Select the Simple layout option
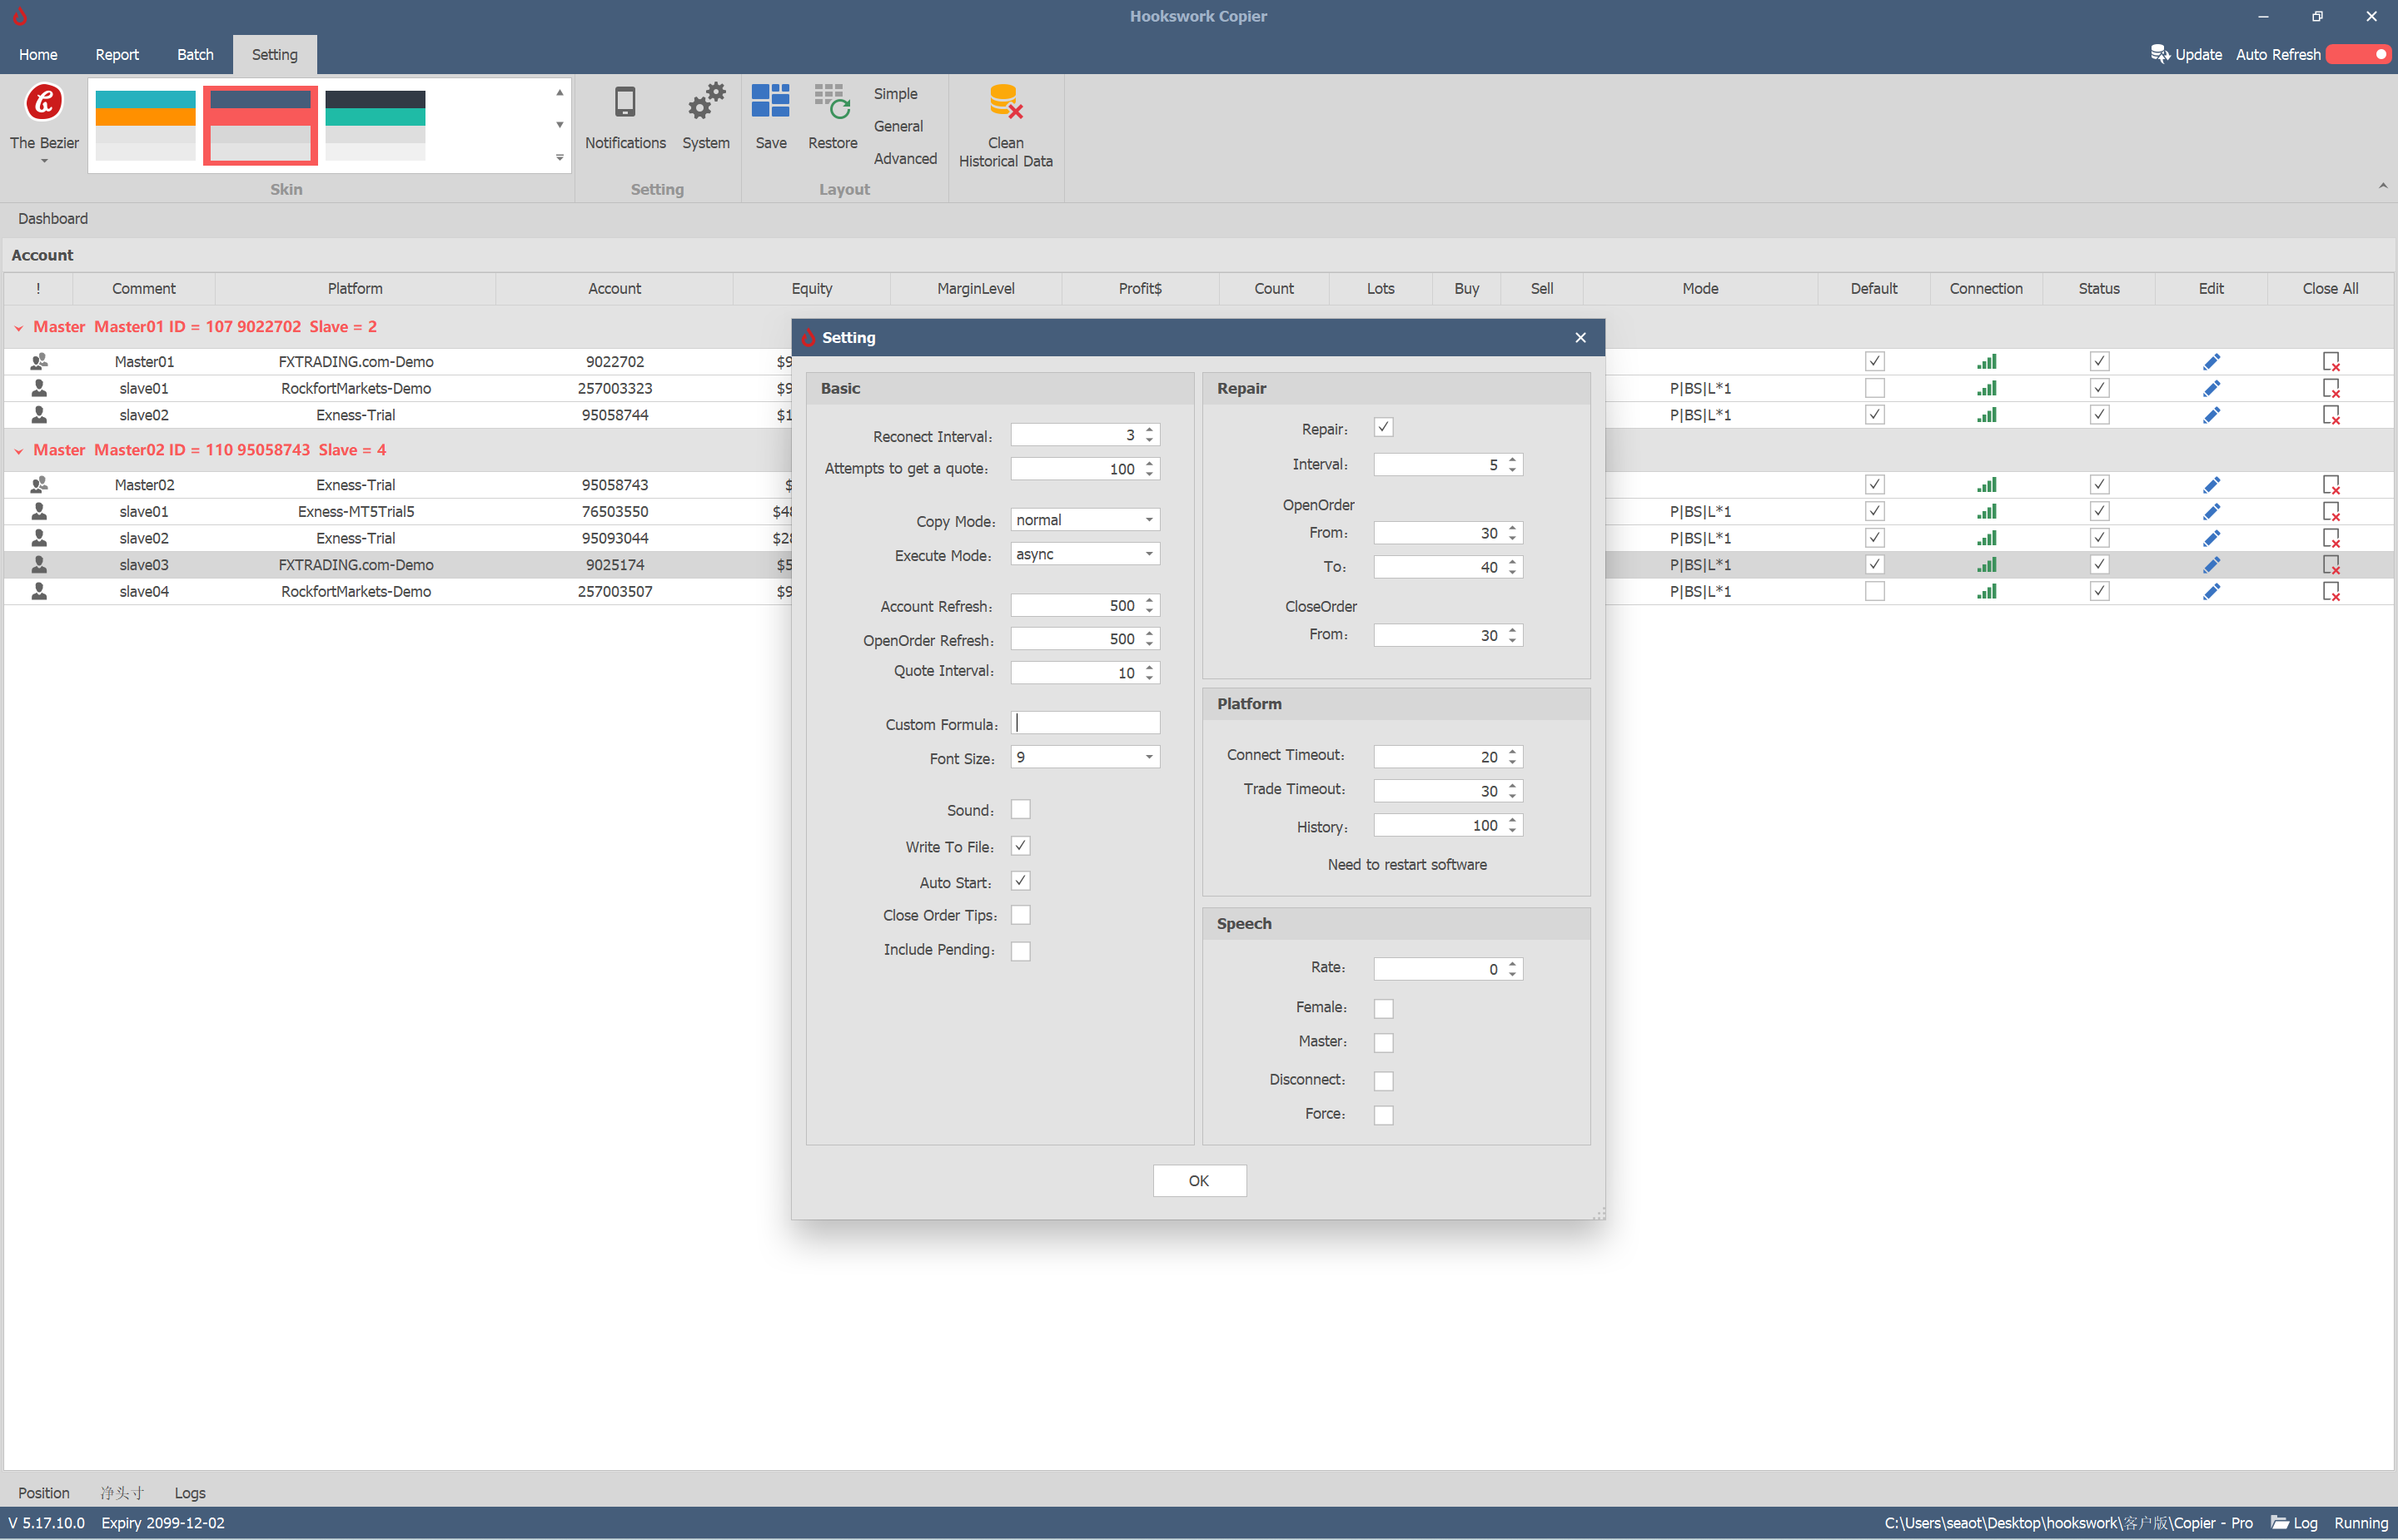This screenshot has width=2398, height=1540. coord(895,94)
